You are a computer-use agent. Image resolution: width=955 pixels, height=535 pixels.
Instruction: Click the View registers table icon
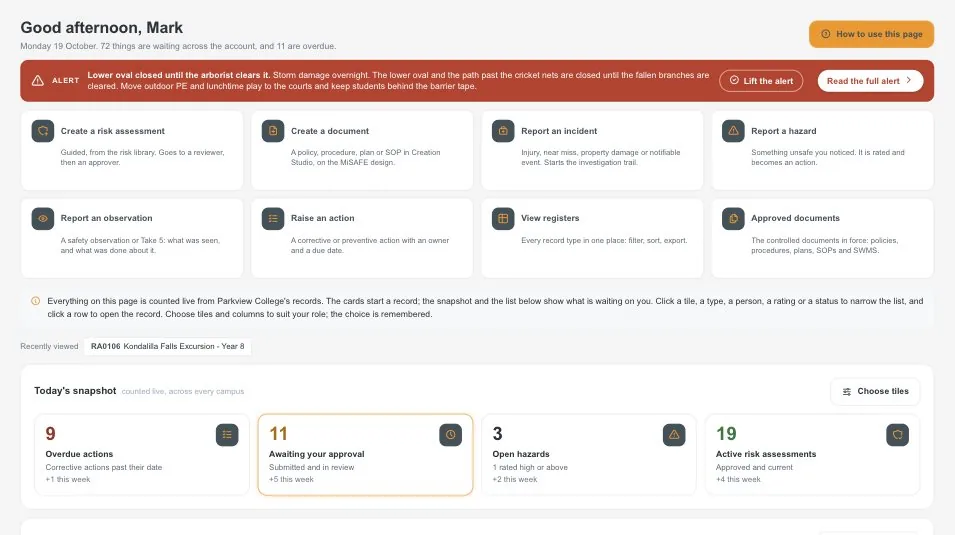point(503,219)
